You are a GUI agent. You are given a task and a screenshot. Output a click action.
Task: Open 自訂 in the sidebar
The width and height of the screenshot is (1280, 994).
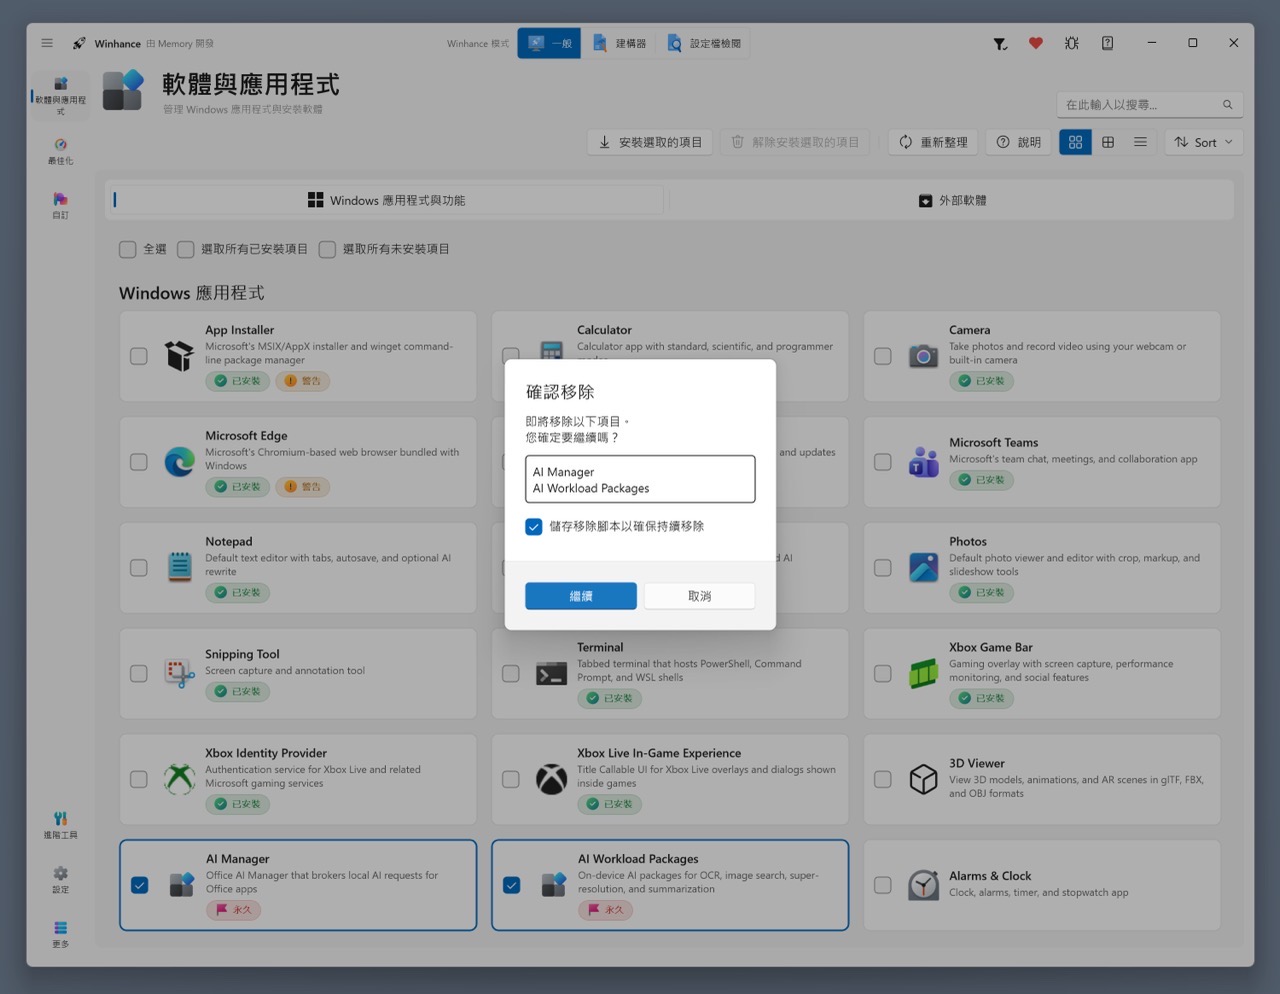pos(60,206)
